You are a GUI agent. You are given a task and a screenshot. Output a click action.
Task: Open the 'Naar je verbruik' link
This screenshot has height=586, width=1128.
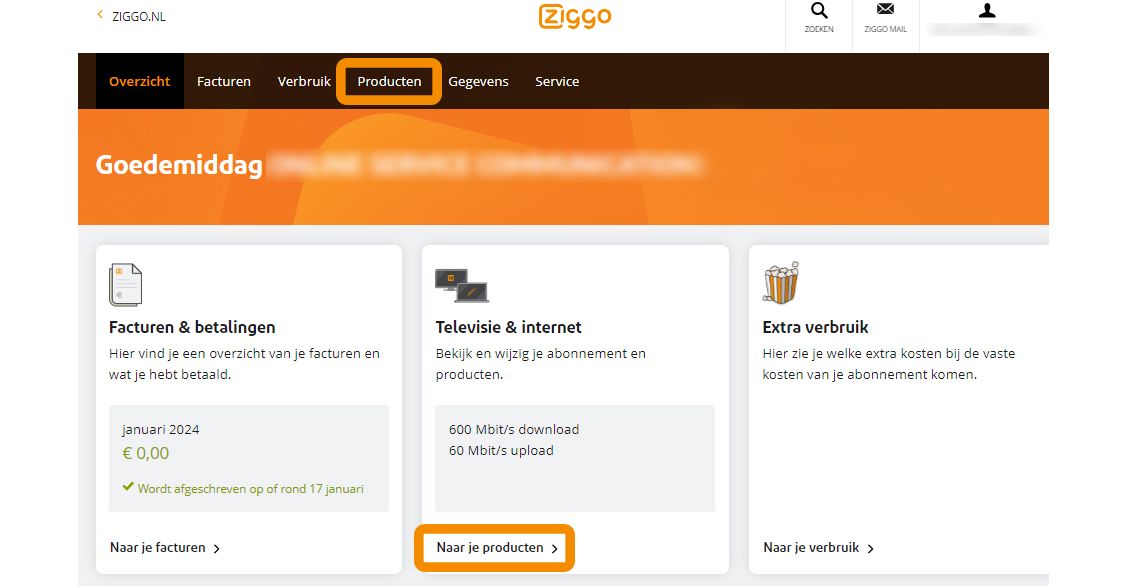[x=818, y=548]
